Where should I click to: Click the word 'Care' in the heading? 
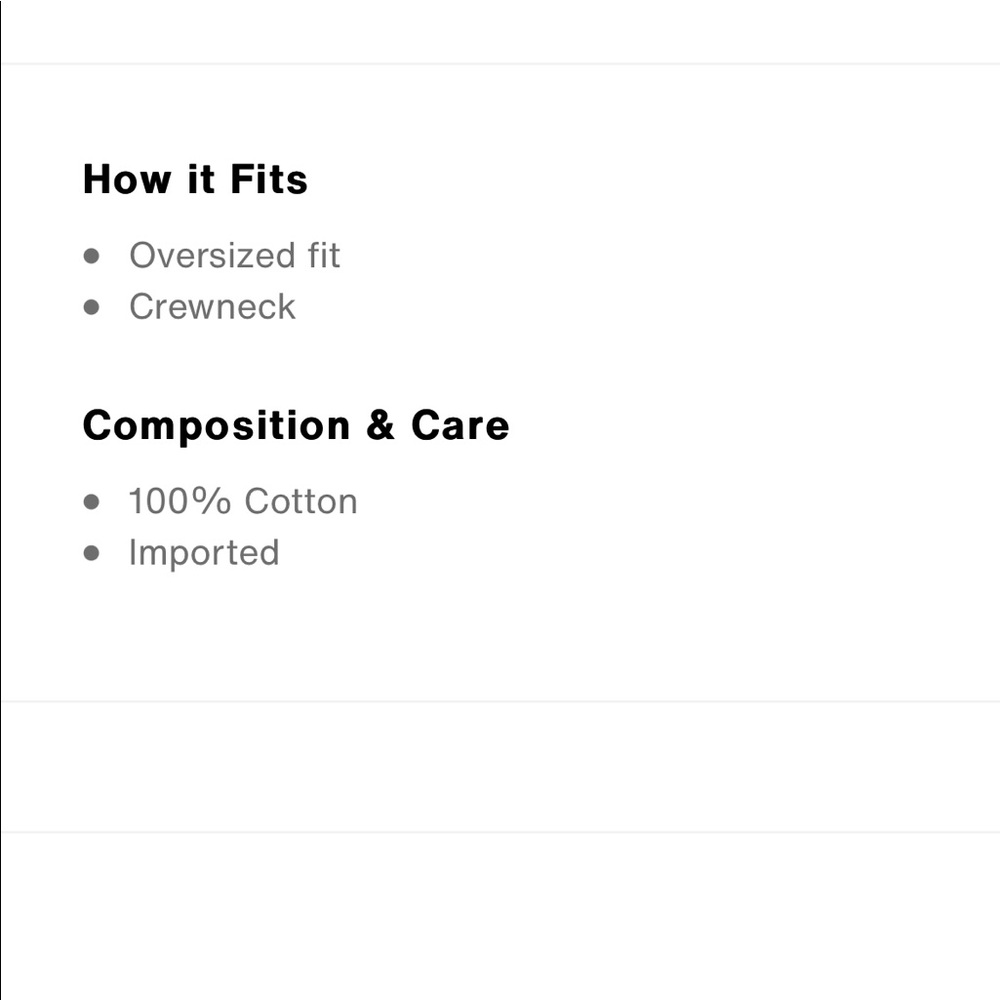click(x=460, y=426)
